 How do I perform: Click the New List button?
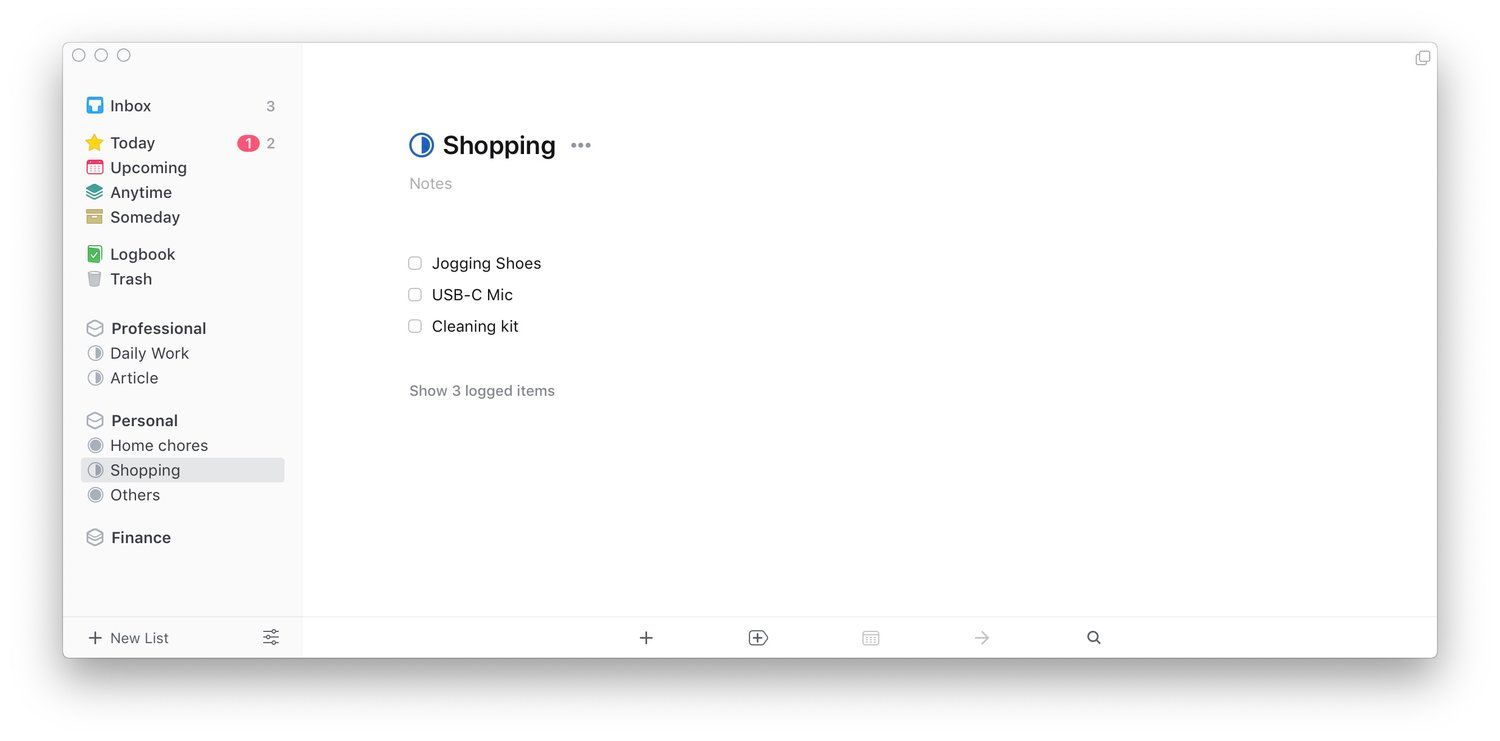[128, 638]
